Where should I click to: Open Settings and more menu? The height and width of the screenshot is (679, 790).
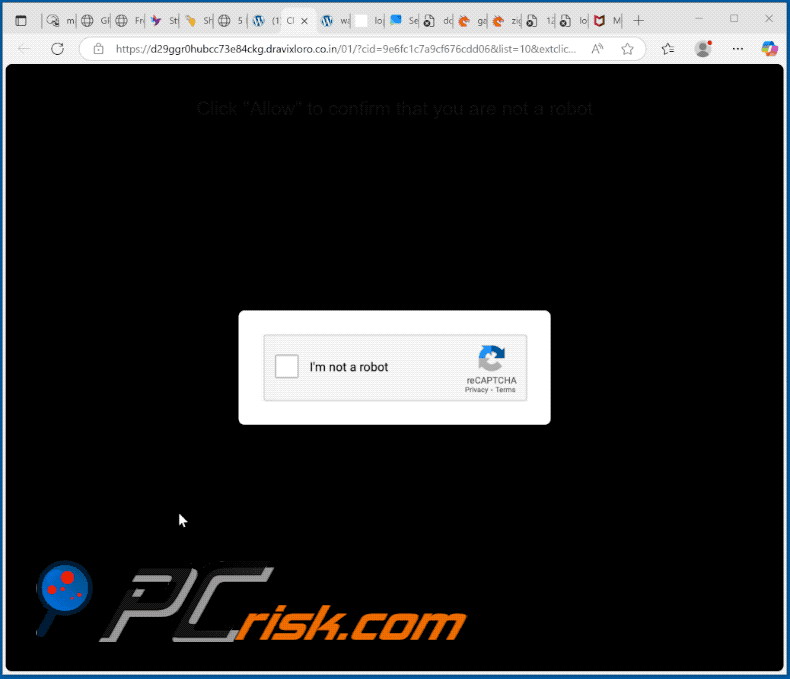[x=738, y=49]
